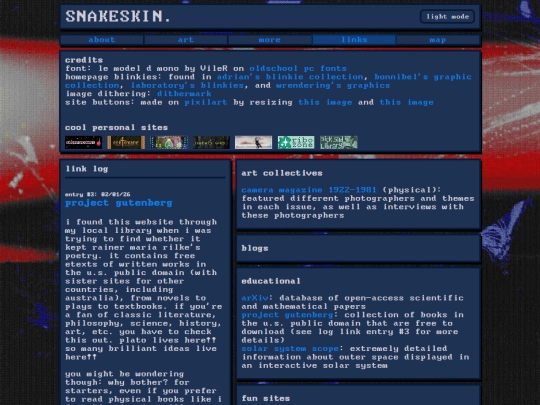This screenshot has height=405, width=540.
Task: Toggle light mode
Action: pos(447,17)
